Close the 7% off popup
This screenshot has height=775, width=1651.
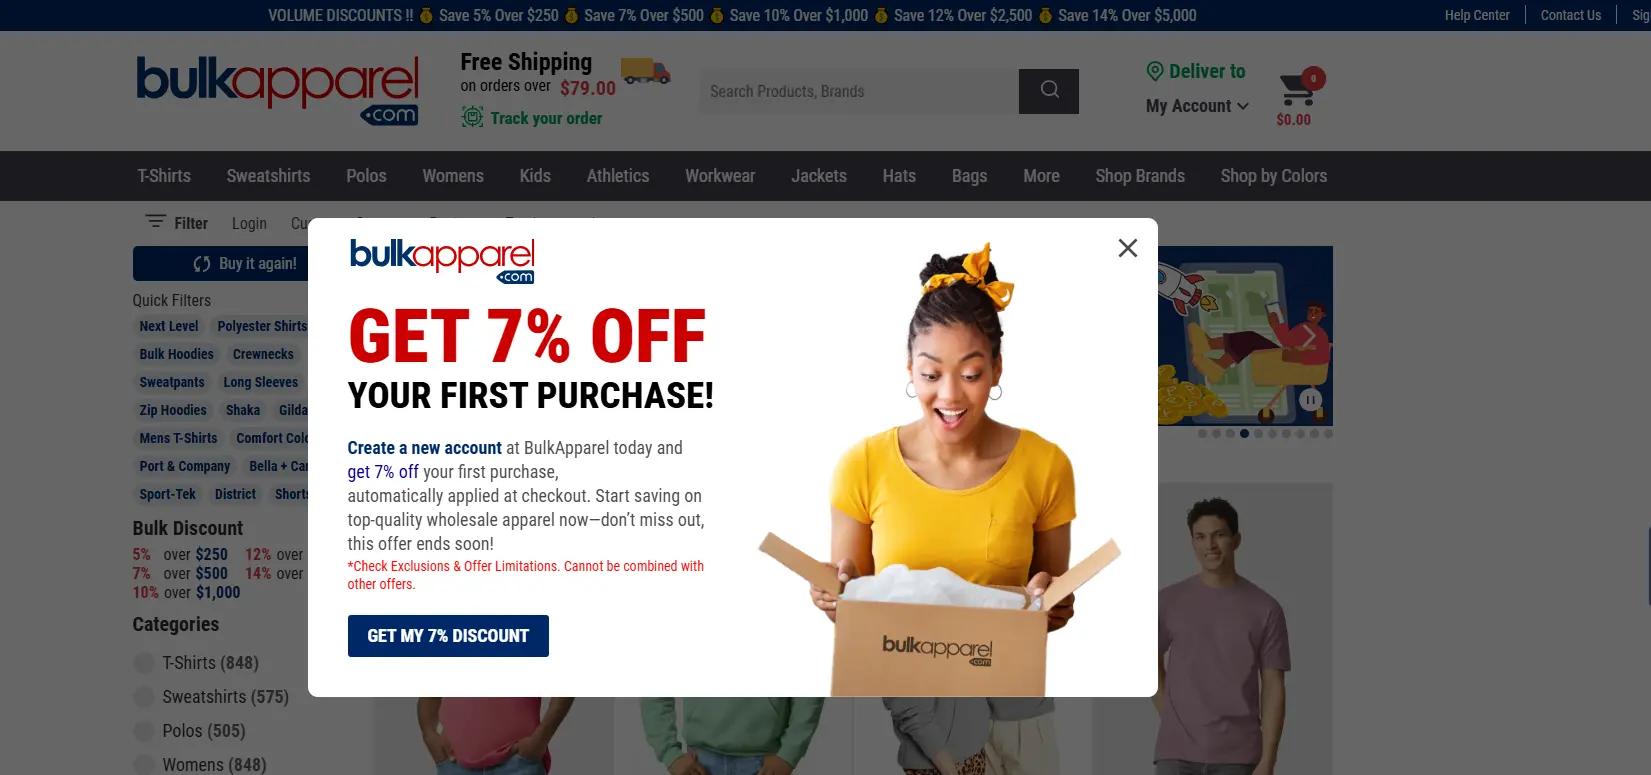(x=1127, y=248)
